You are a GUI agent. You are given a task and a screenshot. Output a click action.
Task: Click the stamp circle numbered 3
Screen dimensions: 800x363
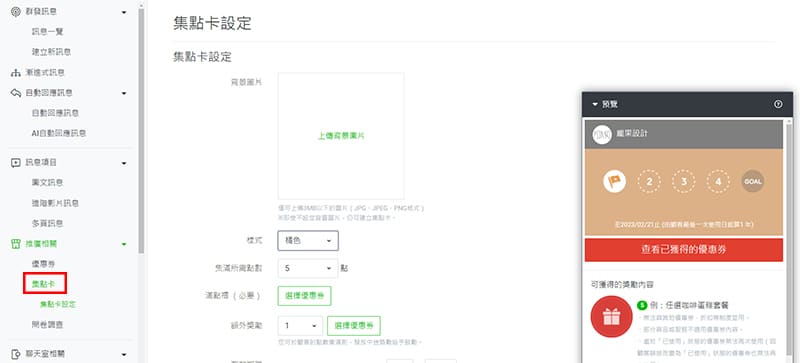684,181
